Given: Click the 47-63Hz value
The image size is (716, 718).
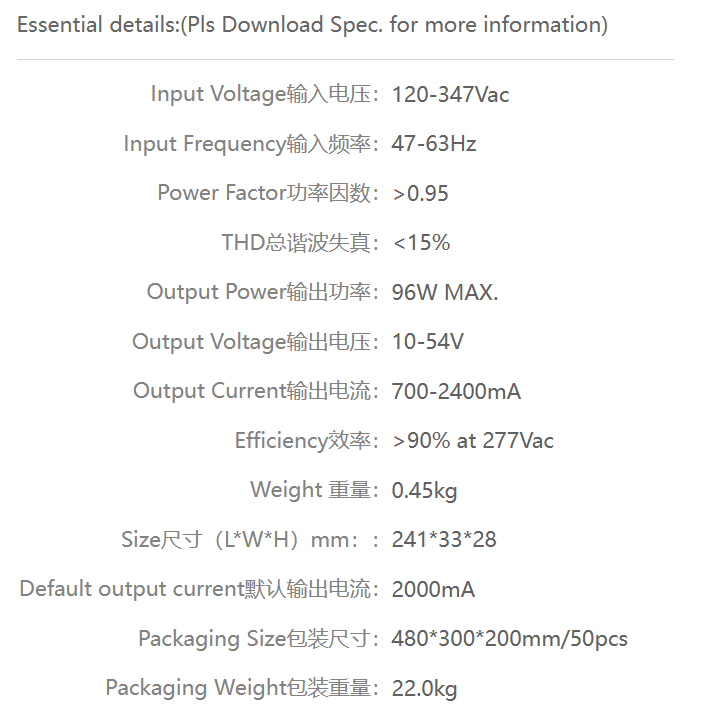Looking at the screenshot, I should pos(434,144).
